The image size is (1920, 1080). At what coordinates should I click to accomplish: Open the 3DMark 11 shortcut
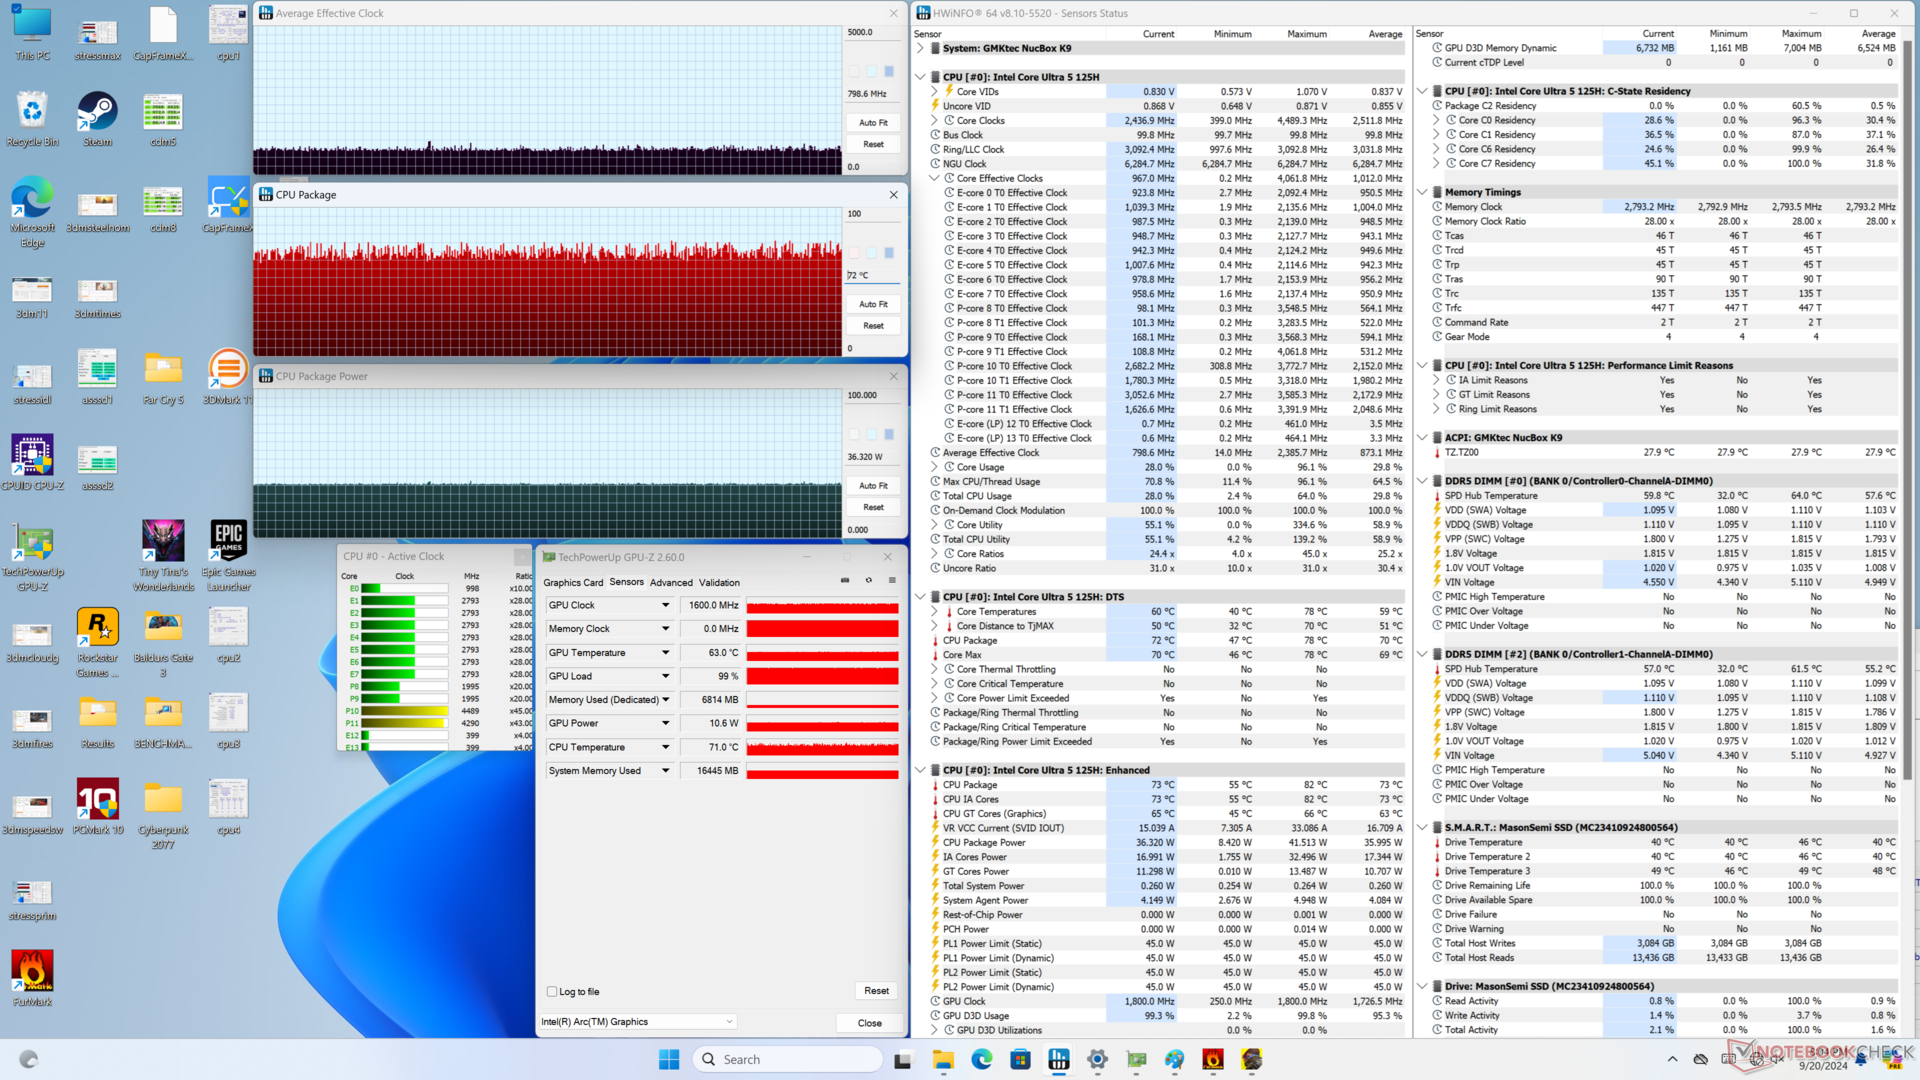pyautogui.click(x=228, y=376)
